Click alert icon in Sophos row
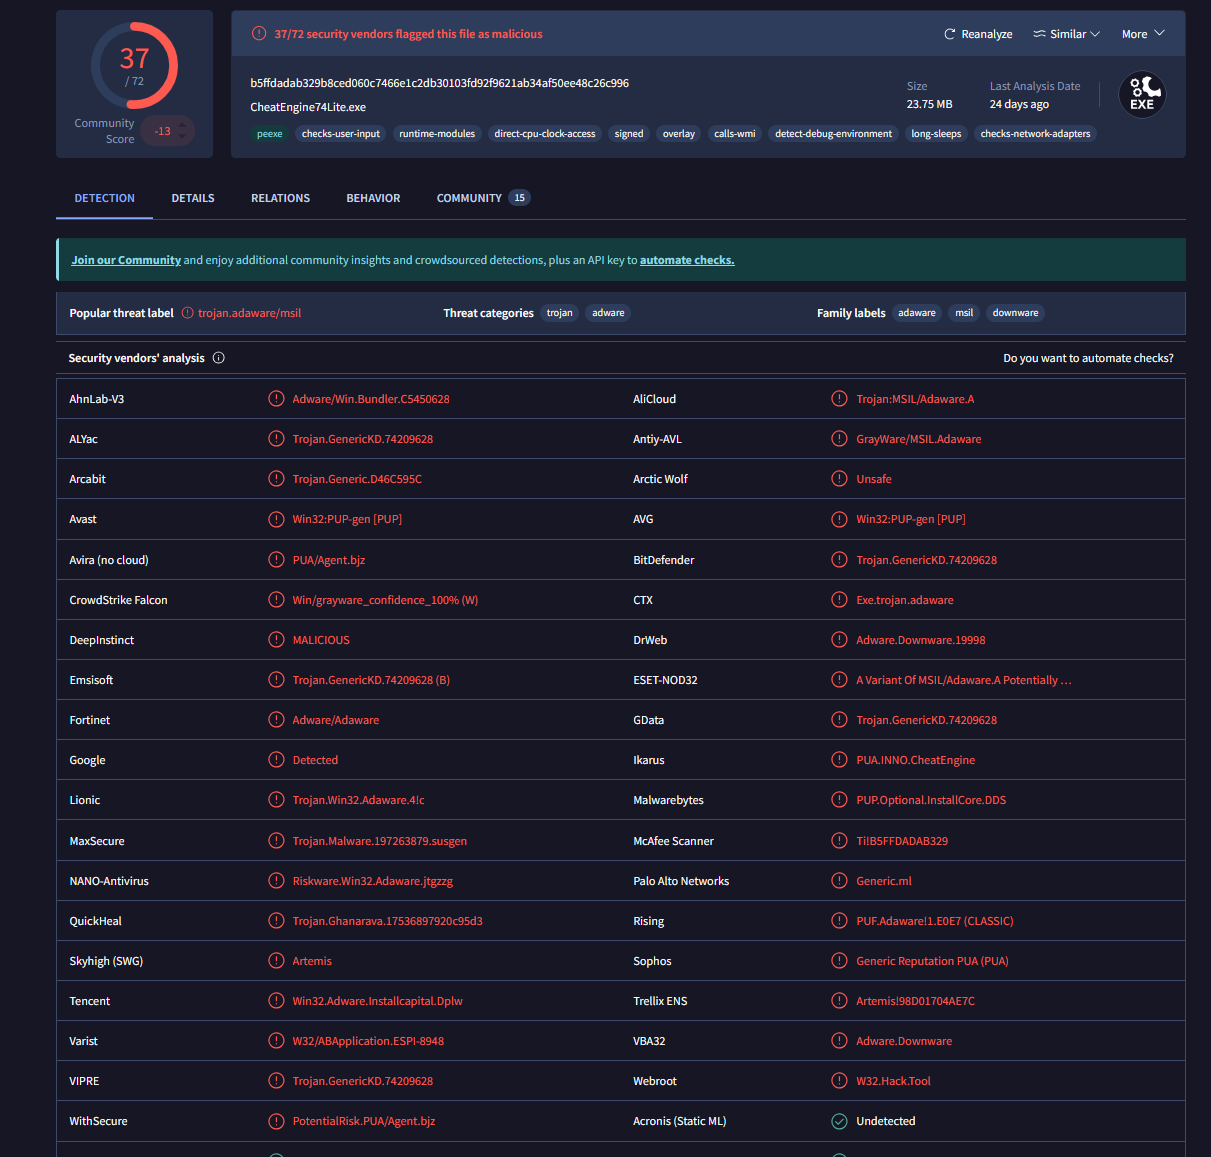Viewport: 1211px width, 1157px height. [839, 960]
